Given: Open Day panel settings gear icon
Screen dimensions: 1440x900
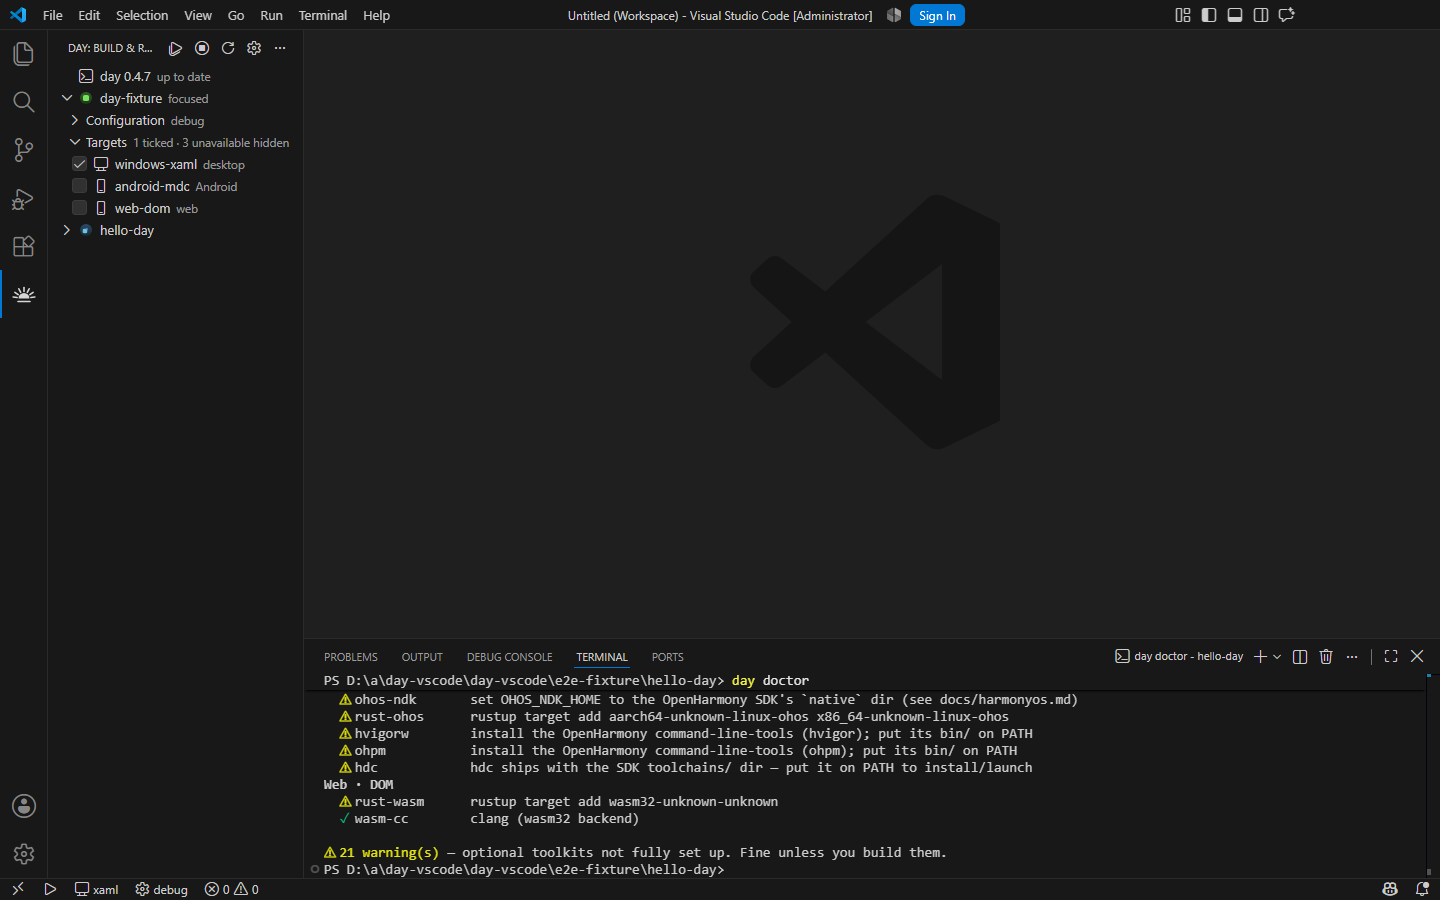Looking at the screenshot, I should tap(254, 48).
